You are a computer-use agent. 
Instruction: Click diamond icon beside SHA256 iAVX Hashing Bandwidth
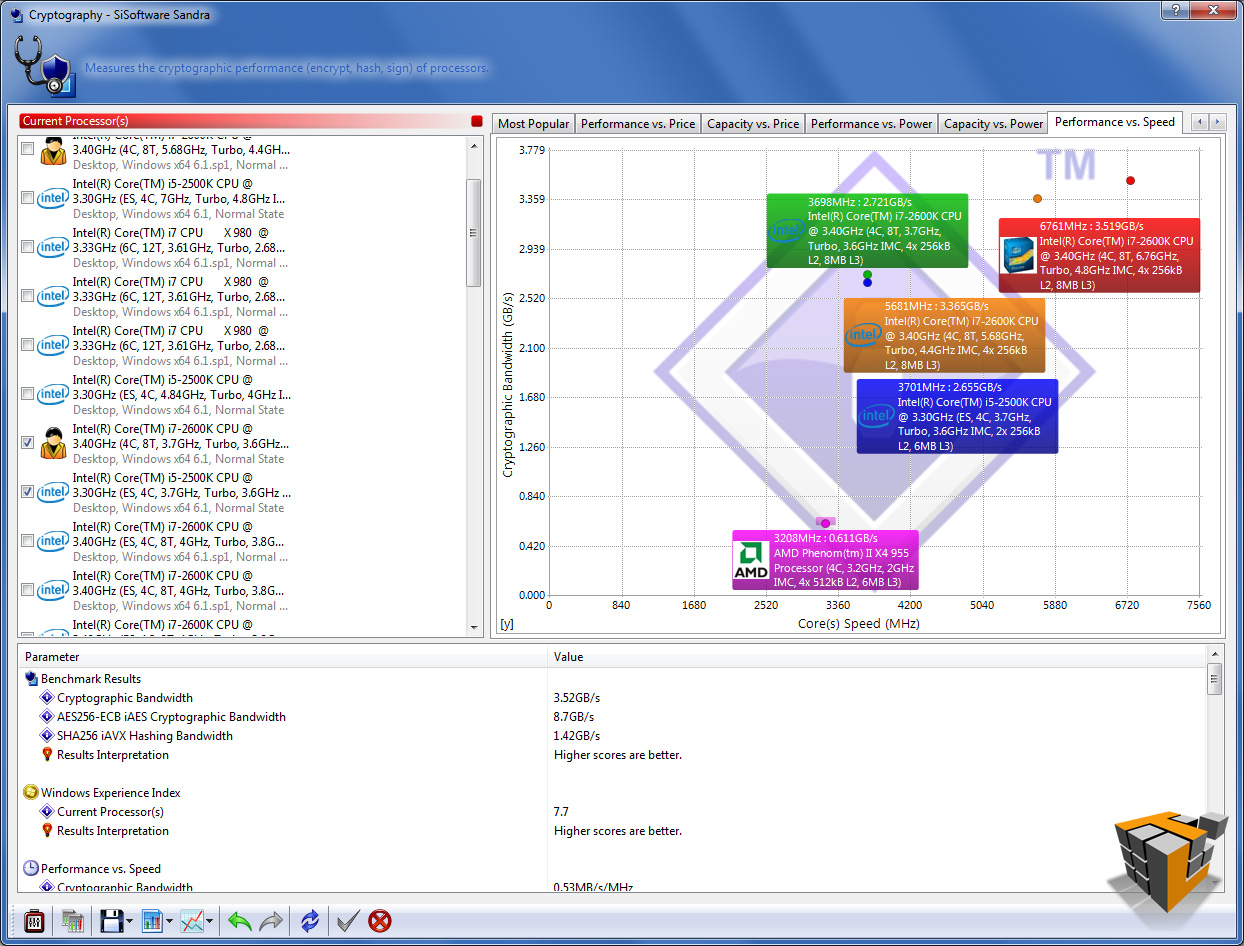(47, 736)
